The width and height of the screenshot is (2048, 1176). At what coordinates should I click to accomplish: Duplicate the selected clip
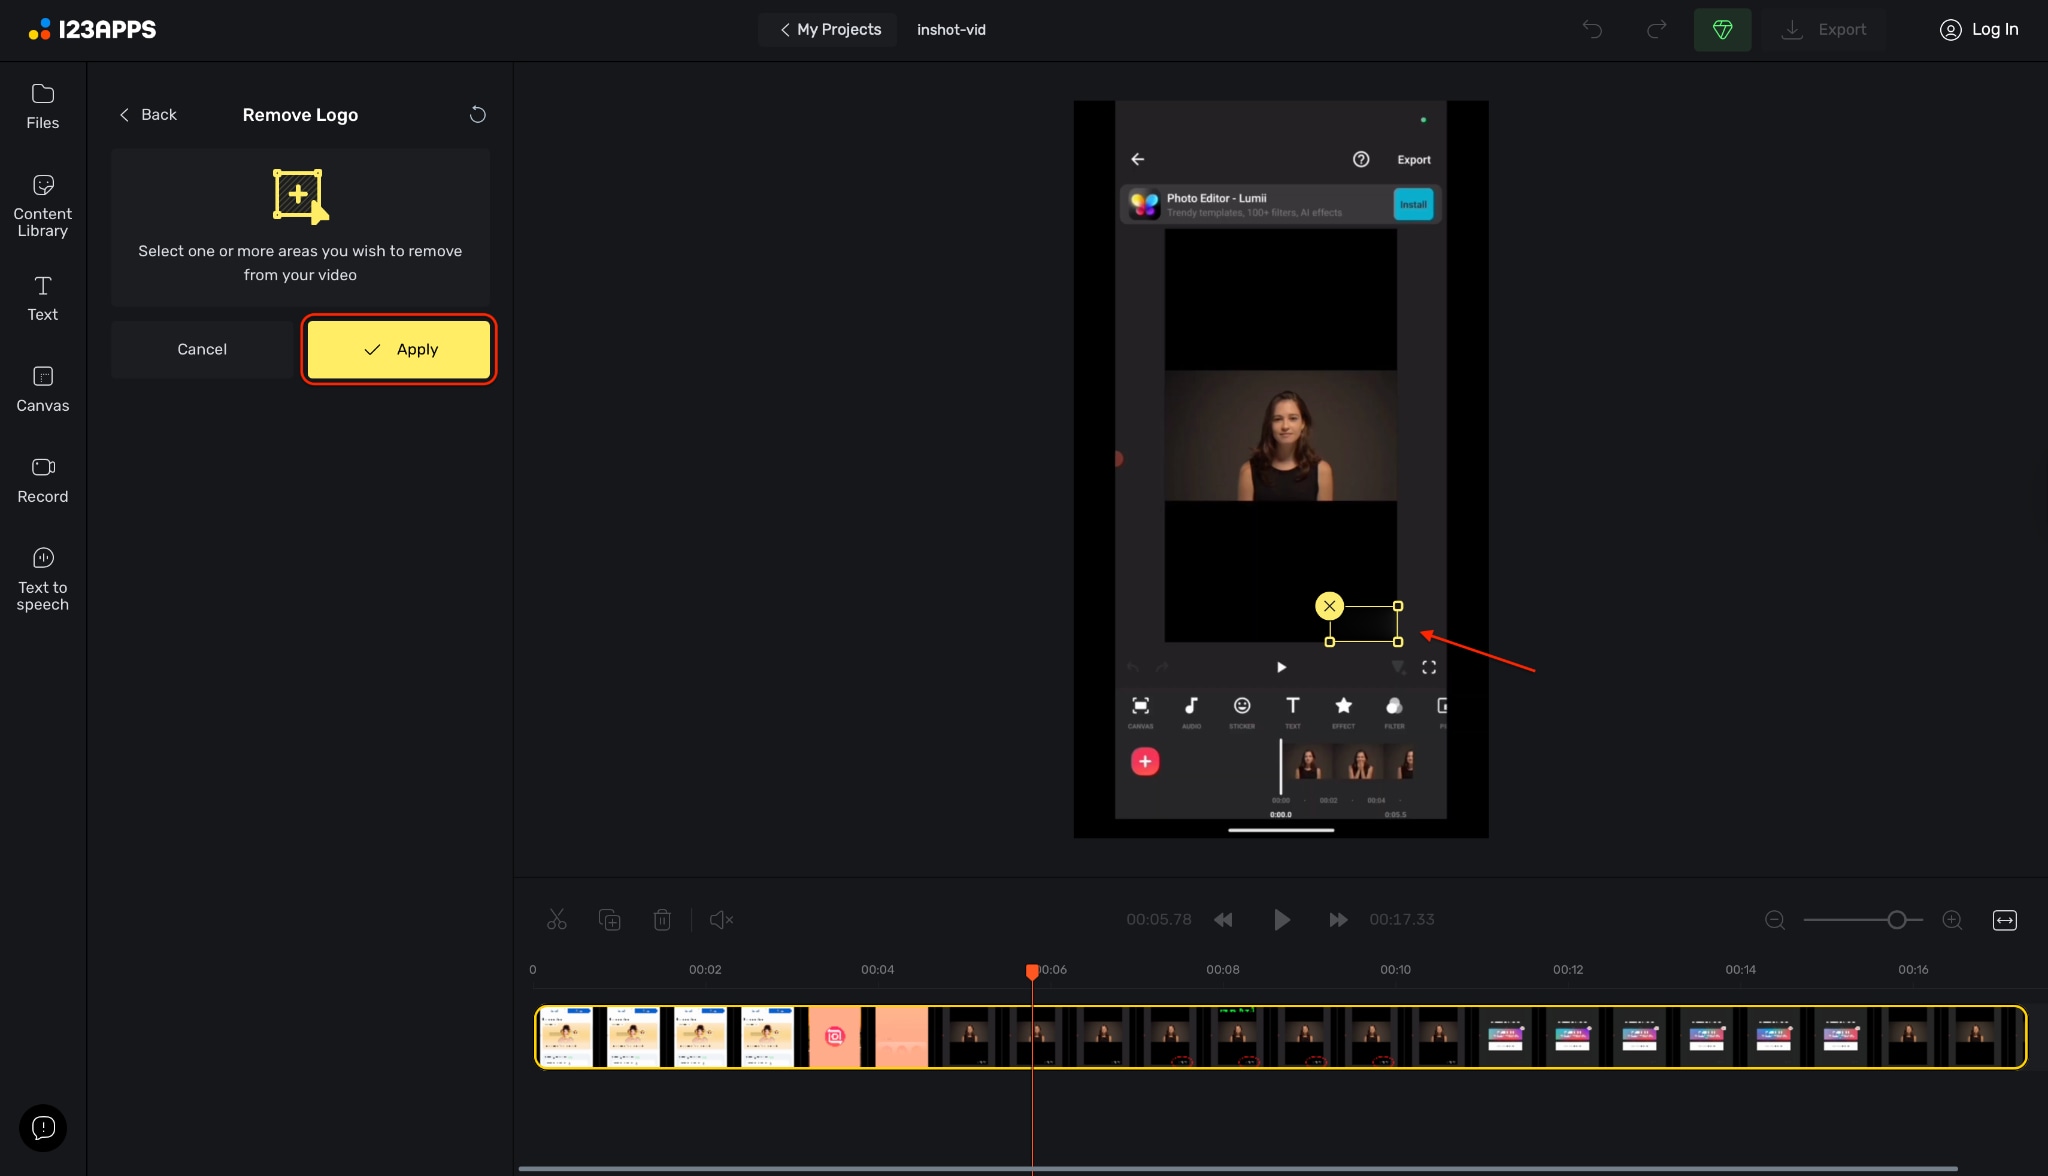[610, 919]
